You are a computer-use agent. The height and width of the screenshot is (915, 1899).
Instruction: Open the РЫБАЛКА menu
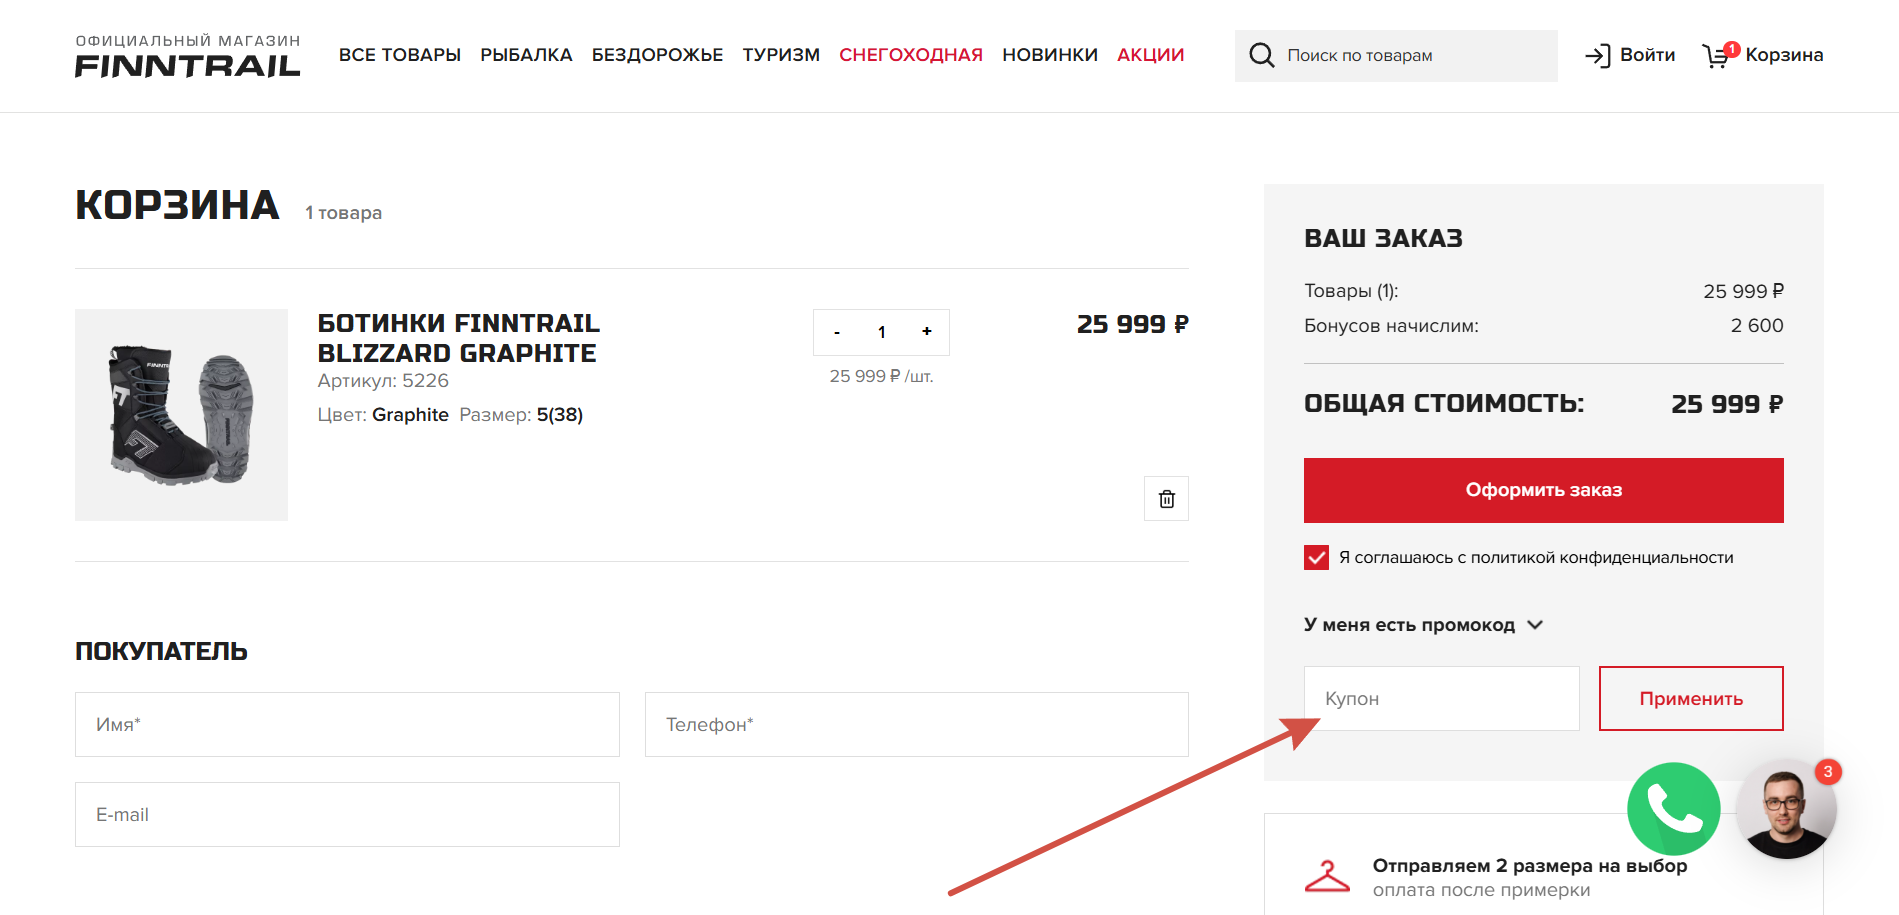tap(526, 55)
